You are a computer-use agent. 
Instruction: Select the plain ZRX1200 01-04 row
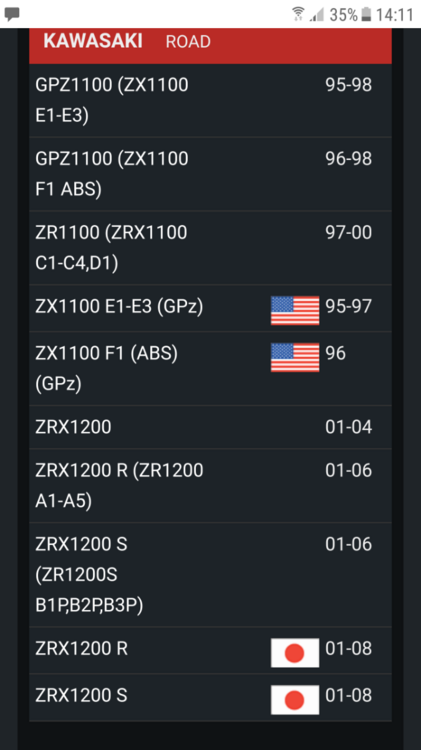click(x=210, y=427)
